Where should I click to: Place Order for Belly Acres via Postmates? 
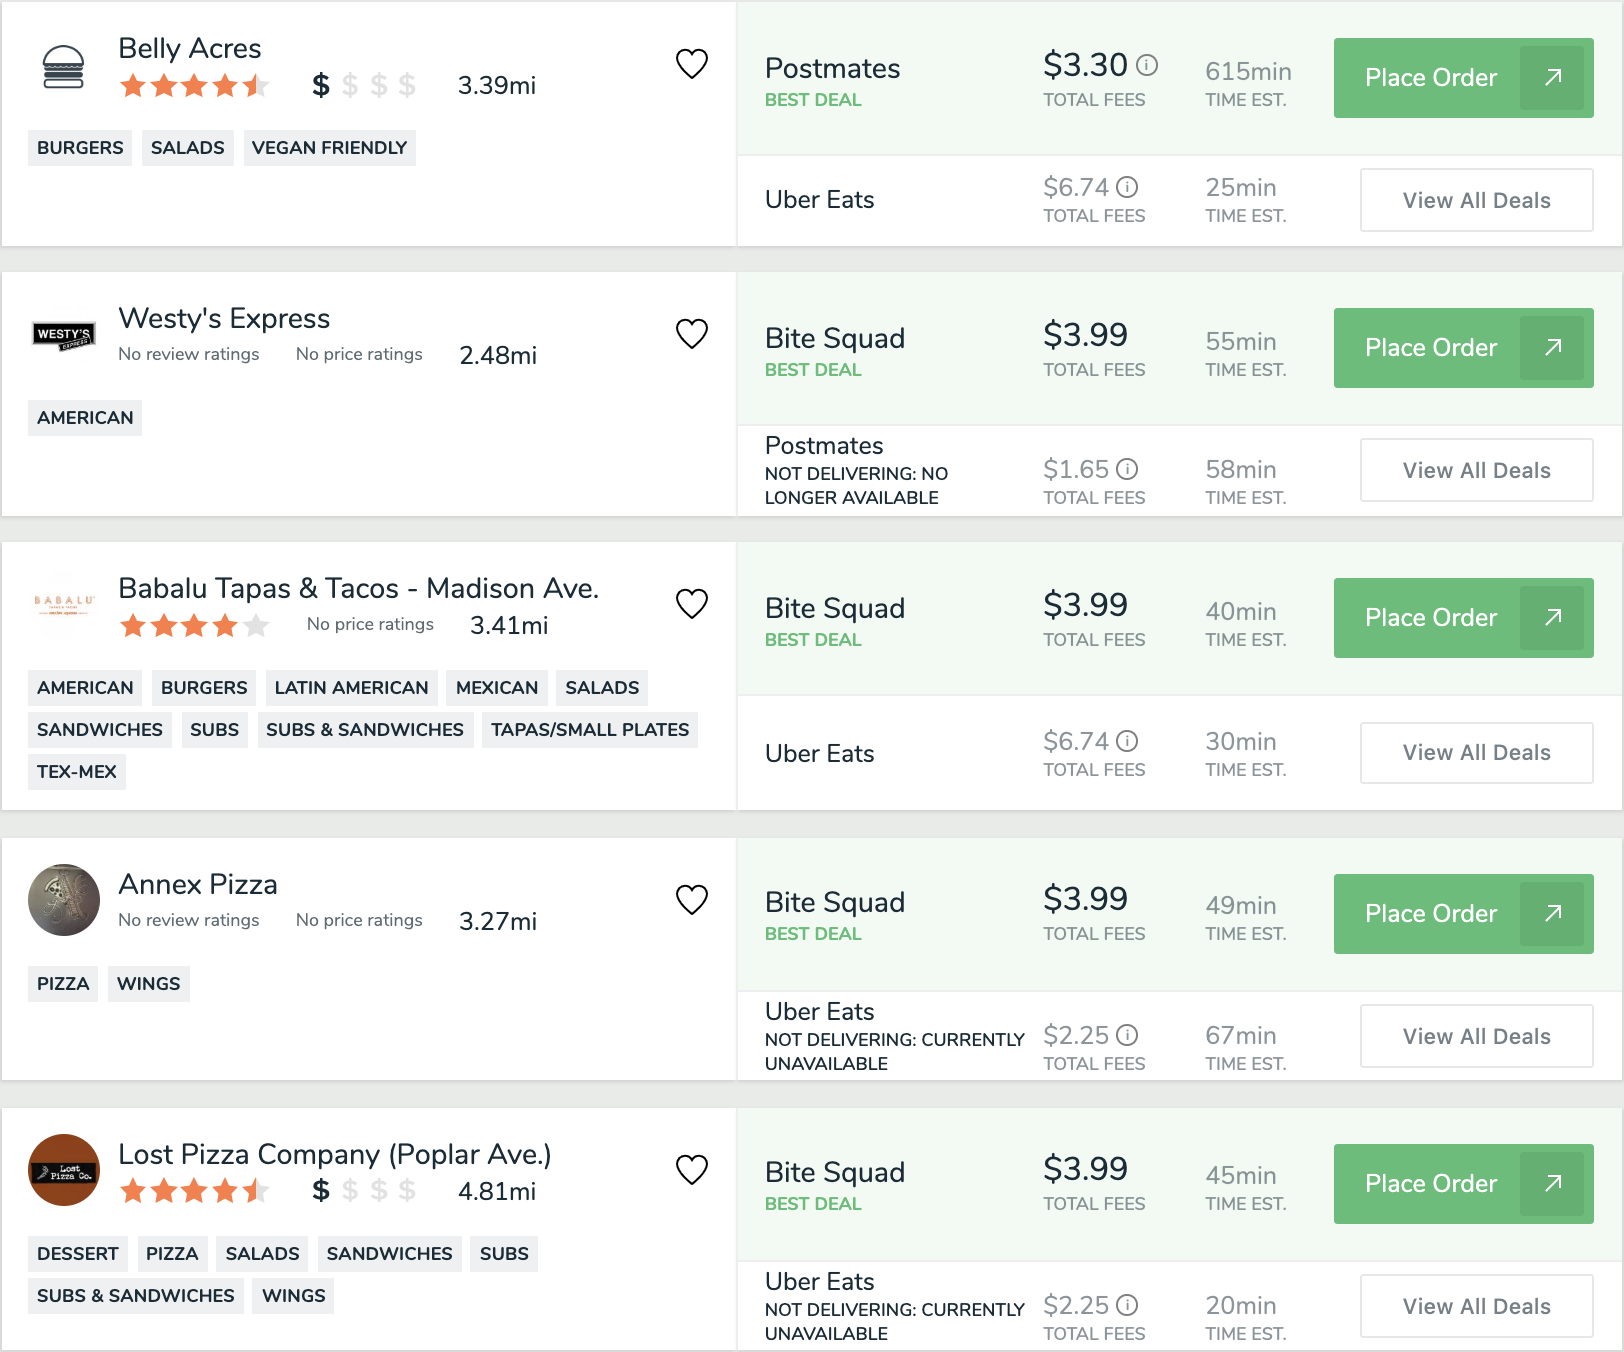tap(1464, 78)
